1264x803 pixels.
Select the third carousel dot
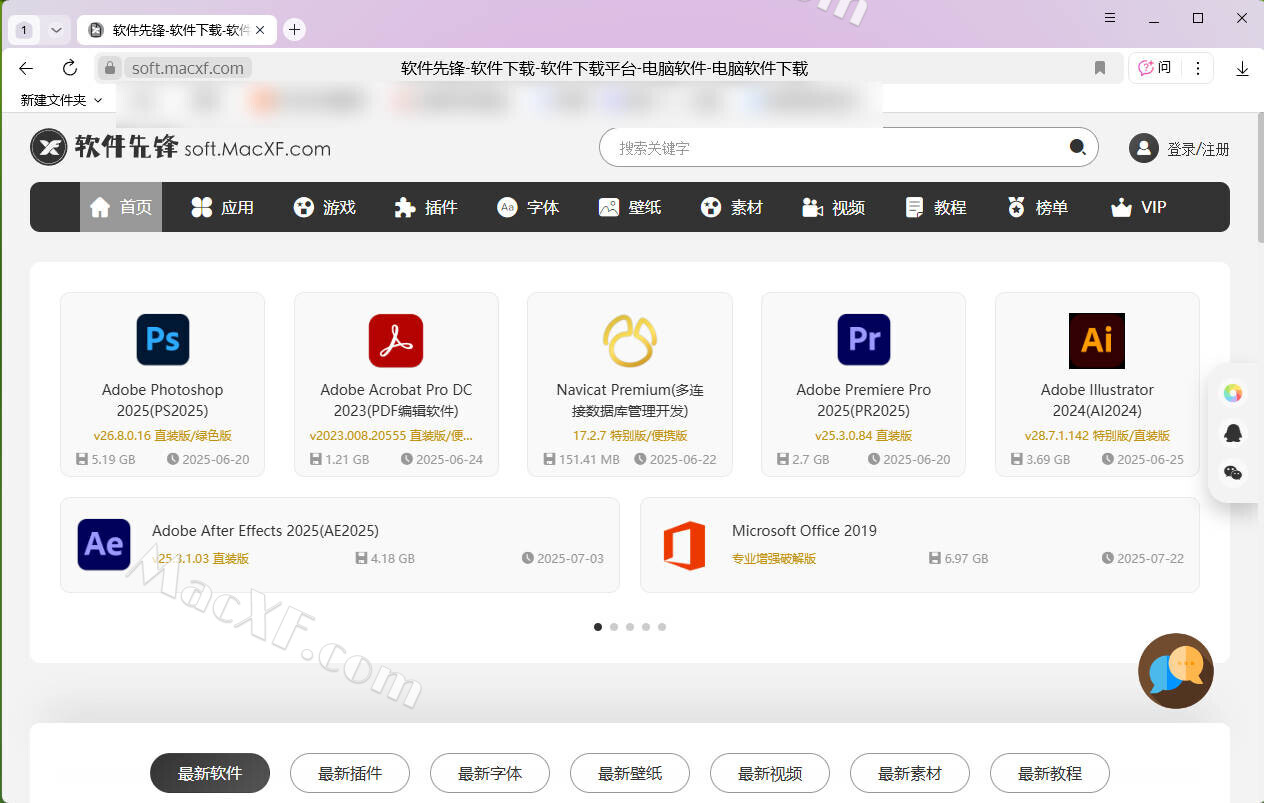630,627
